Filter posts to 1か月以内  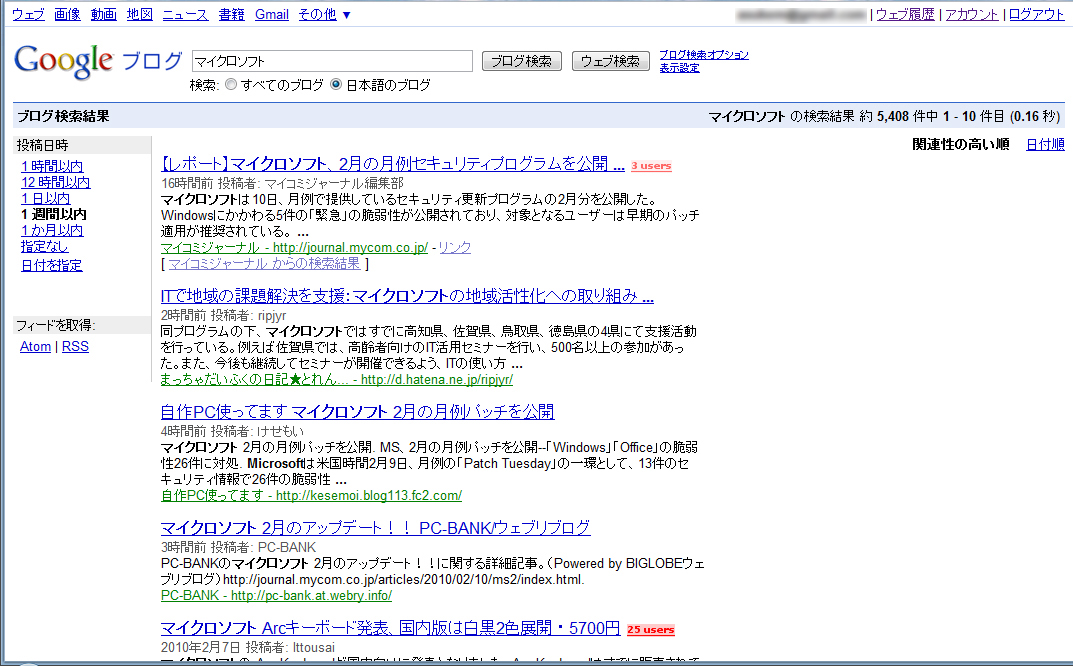[52, 231]
